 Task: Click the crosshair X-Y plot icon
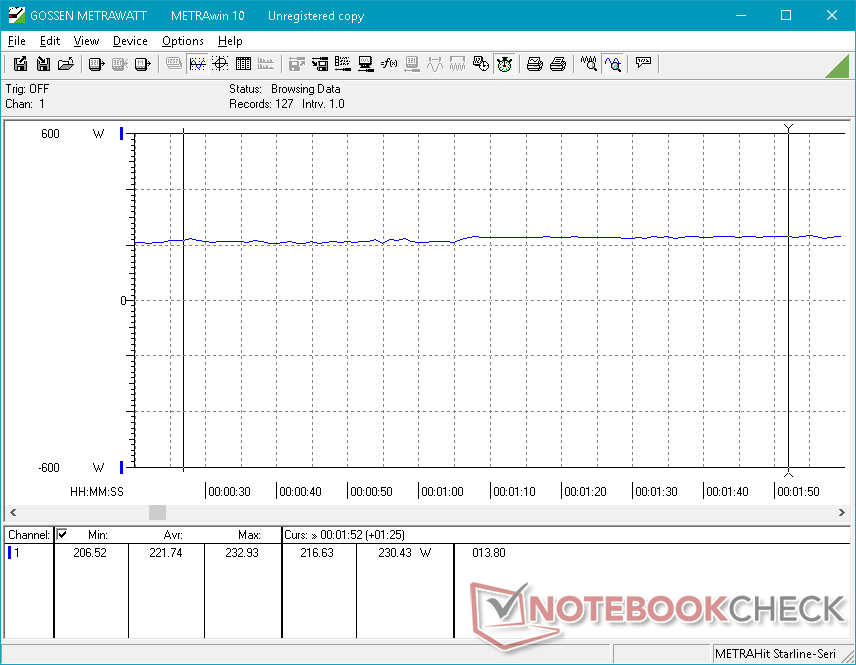coord(220,64)
